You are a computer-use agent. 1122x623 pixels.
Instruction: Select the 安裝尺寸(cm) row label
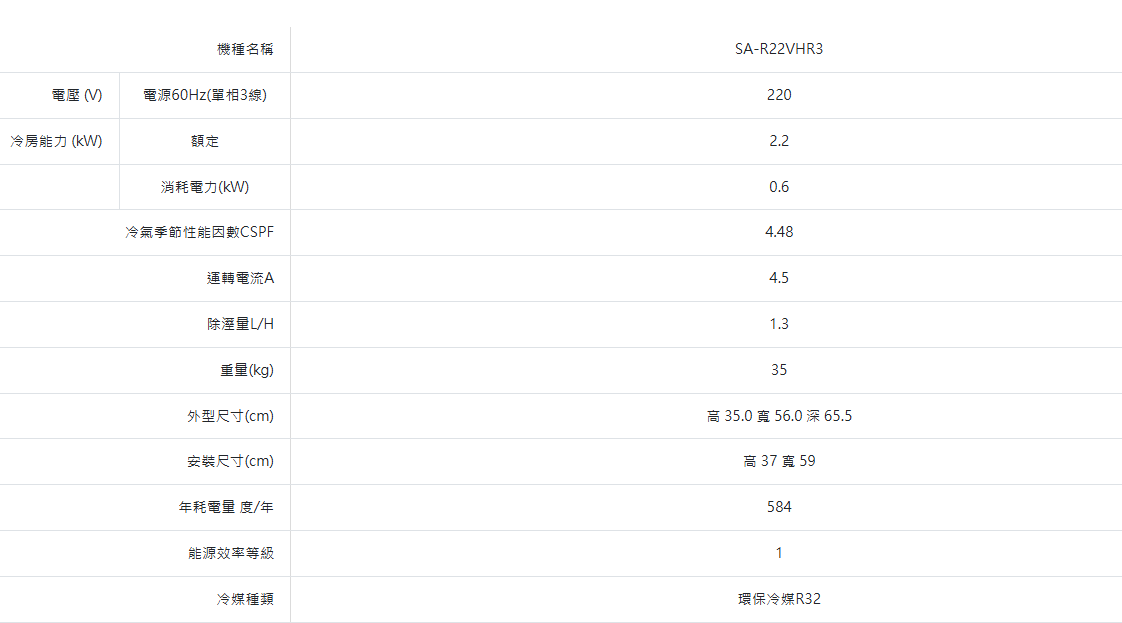pos(230,461)
